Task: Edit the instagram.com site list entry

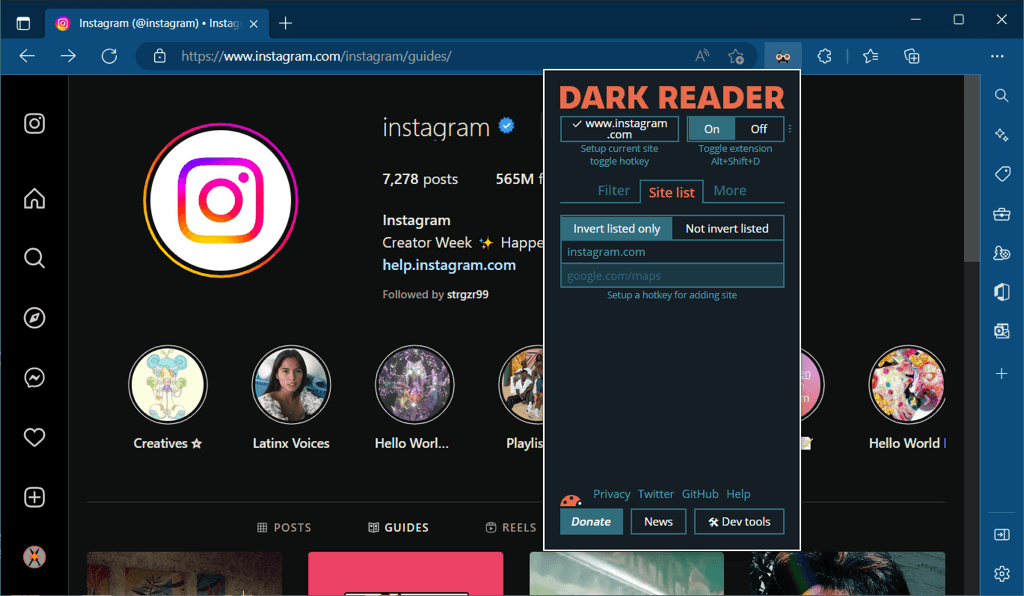Action: point(672,252)
